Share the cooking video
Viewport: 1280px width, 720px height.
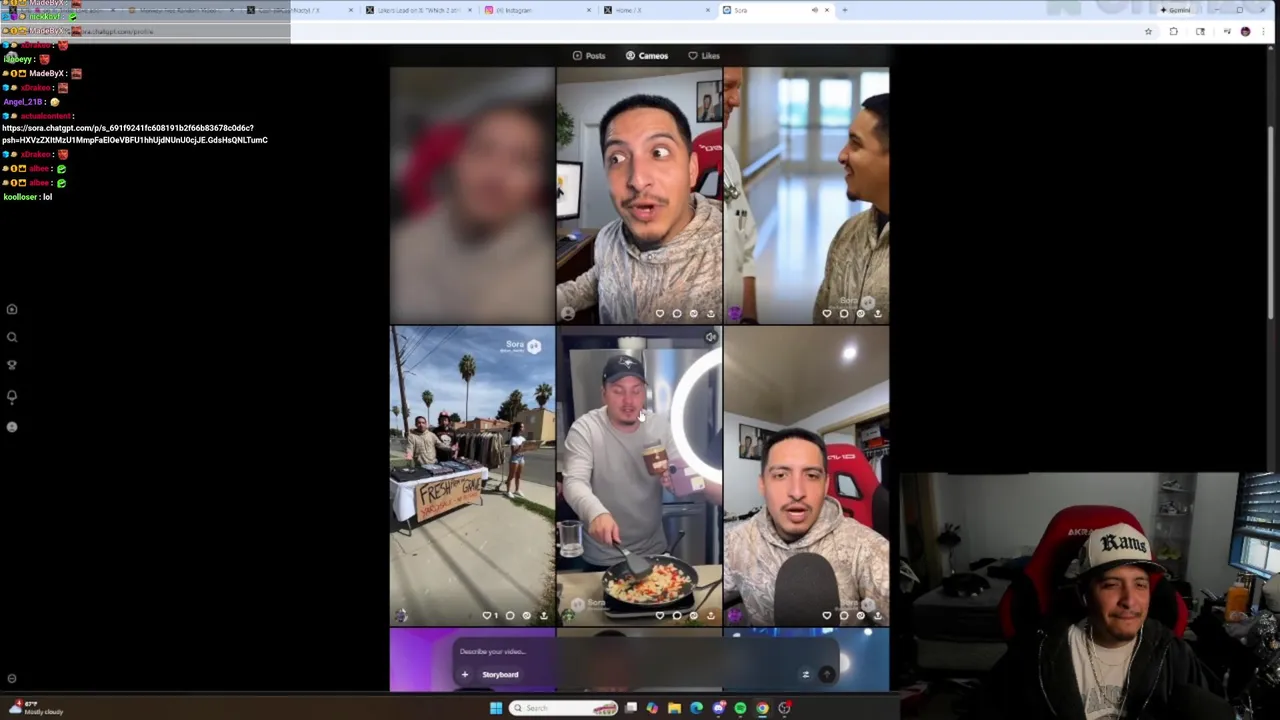[x=711, y=616]
